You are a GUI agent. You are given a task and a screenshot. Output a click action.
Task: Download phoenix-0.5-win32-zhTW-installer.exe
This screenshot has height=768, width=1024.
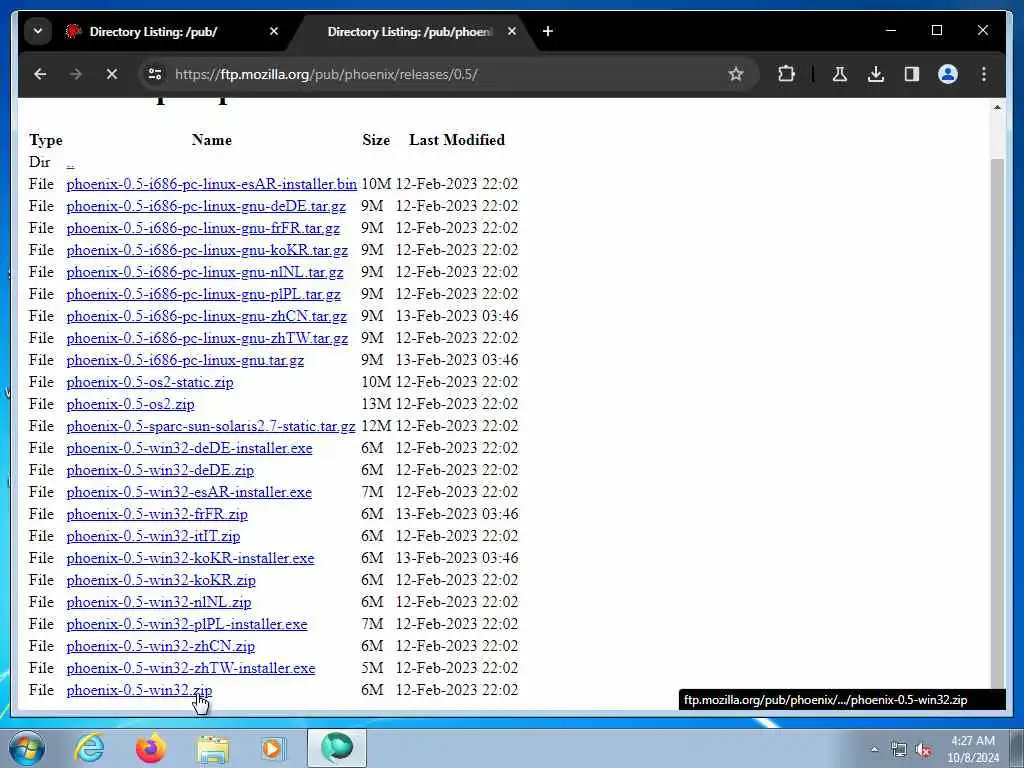(x=191, y=668)
